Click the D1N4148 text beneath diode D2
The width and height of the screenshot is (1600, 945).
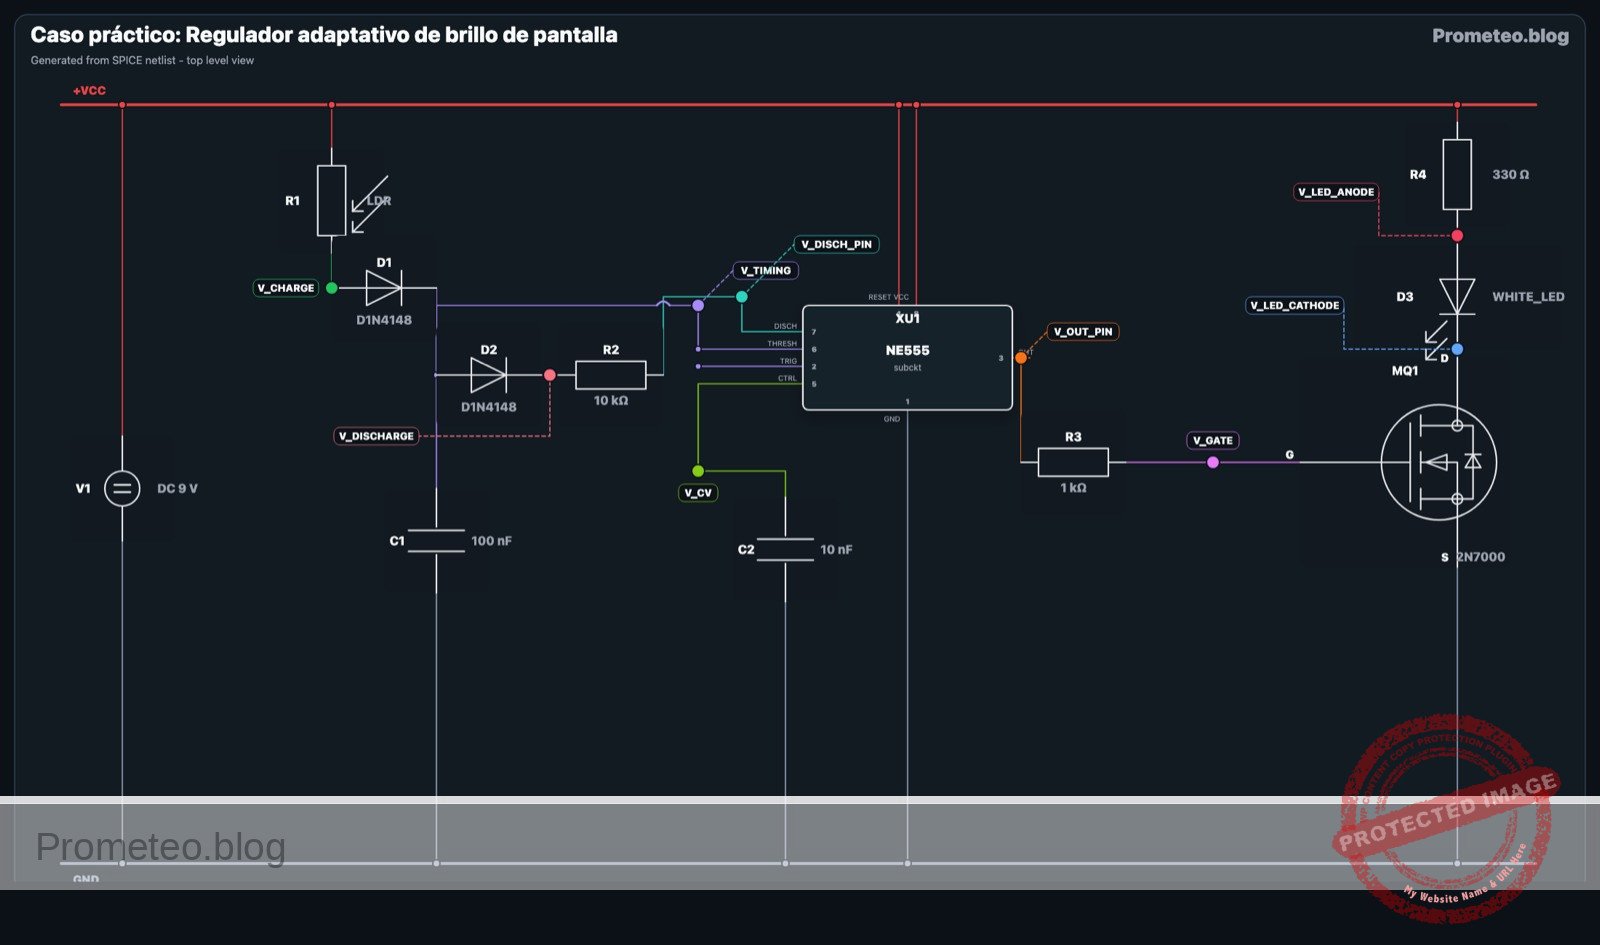(x=489, y=408)
